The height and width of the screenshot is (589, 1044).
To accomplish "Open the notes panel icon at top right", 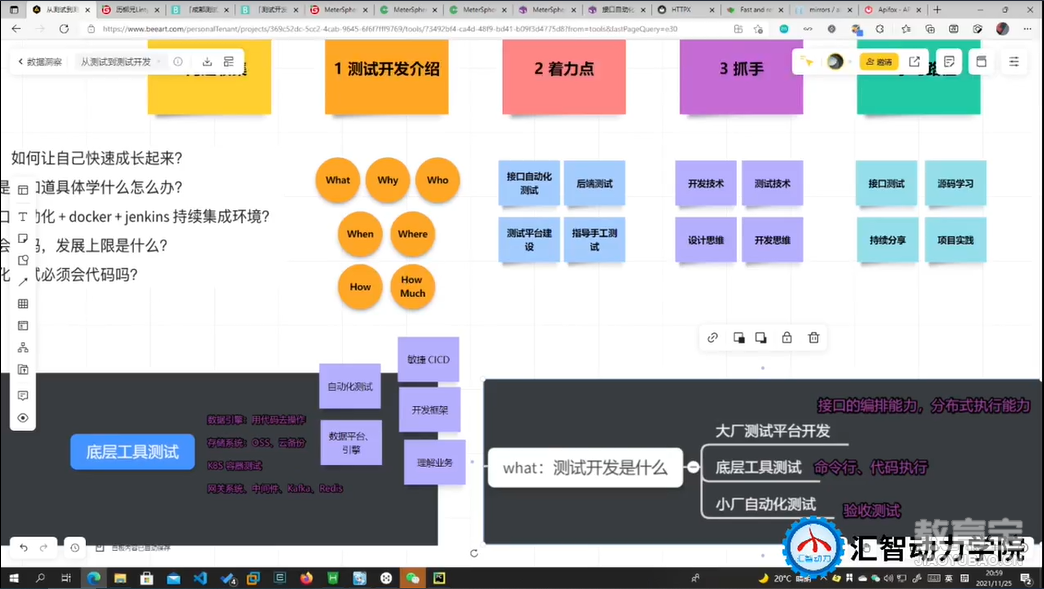I will click(x=949, y=61).
